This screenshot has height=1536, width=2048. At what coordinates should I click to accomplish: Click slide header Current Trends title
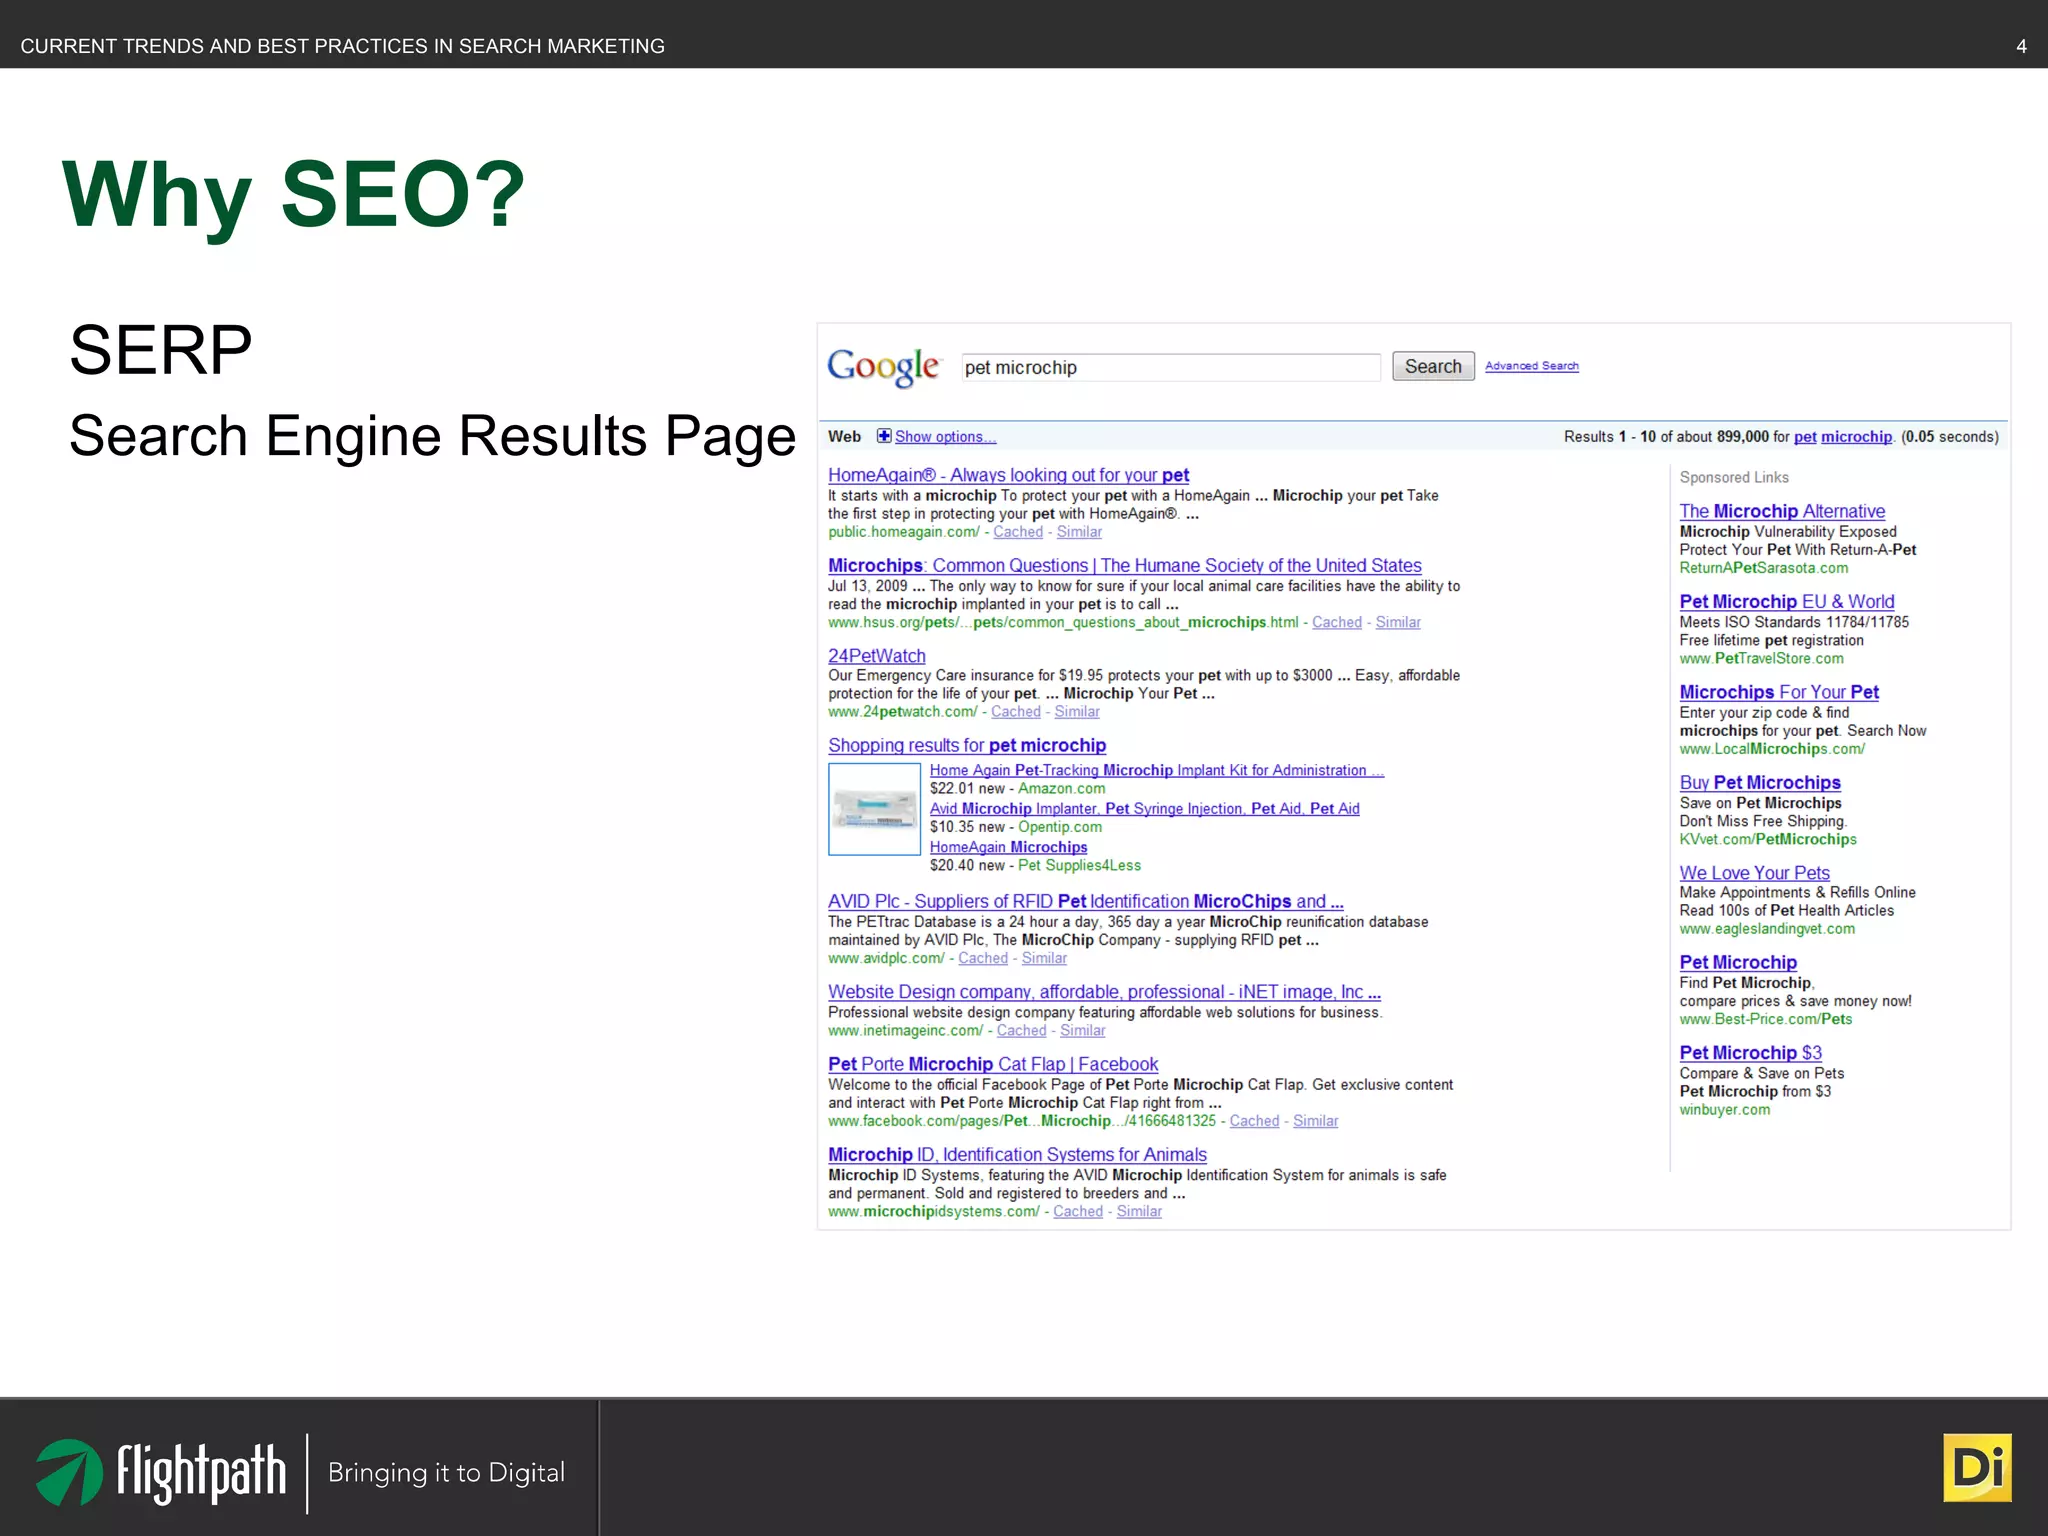coord(342,46)
